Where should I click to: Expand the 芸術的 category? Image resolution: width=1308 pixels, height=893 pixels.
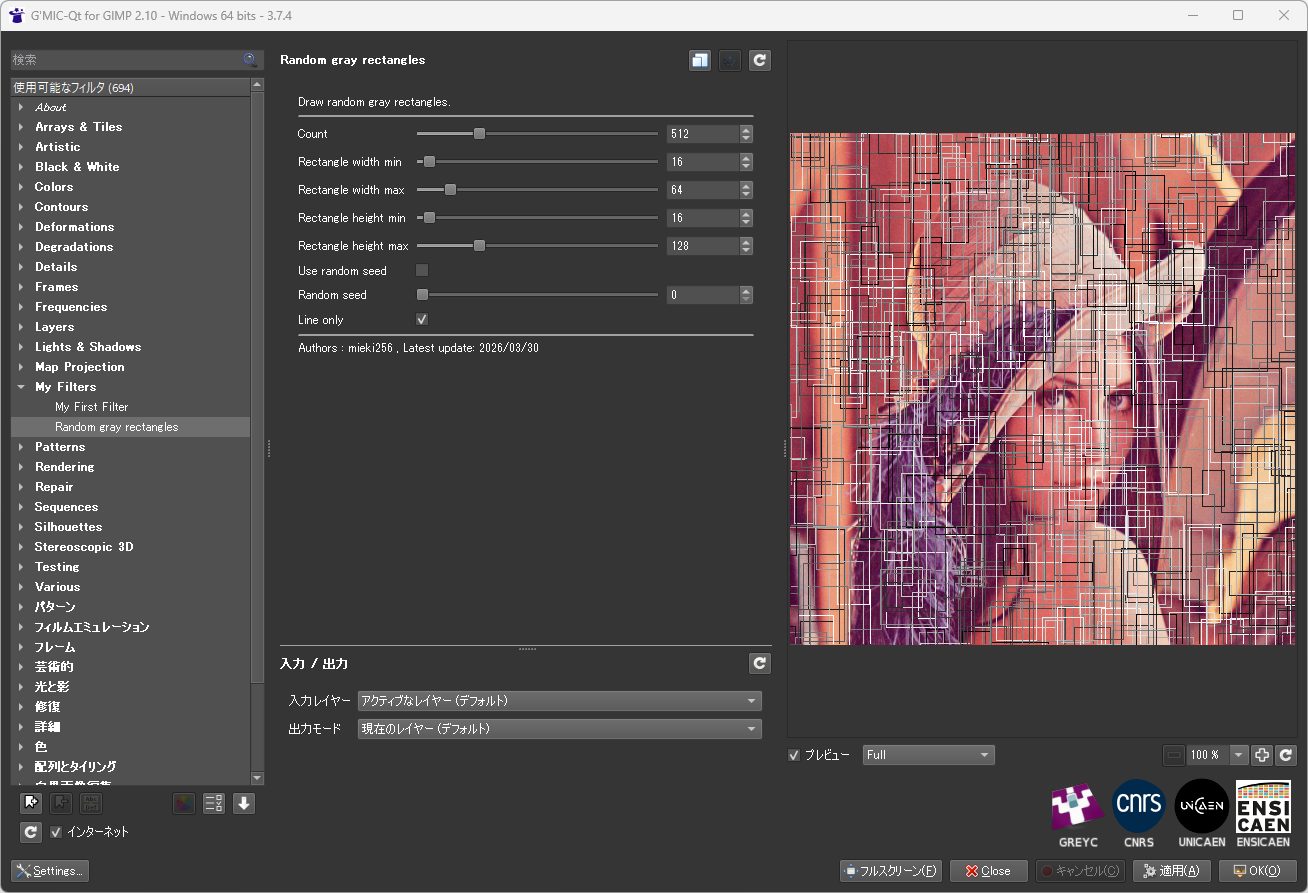coord(21,667)
